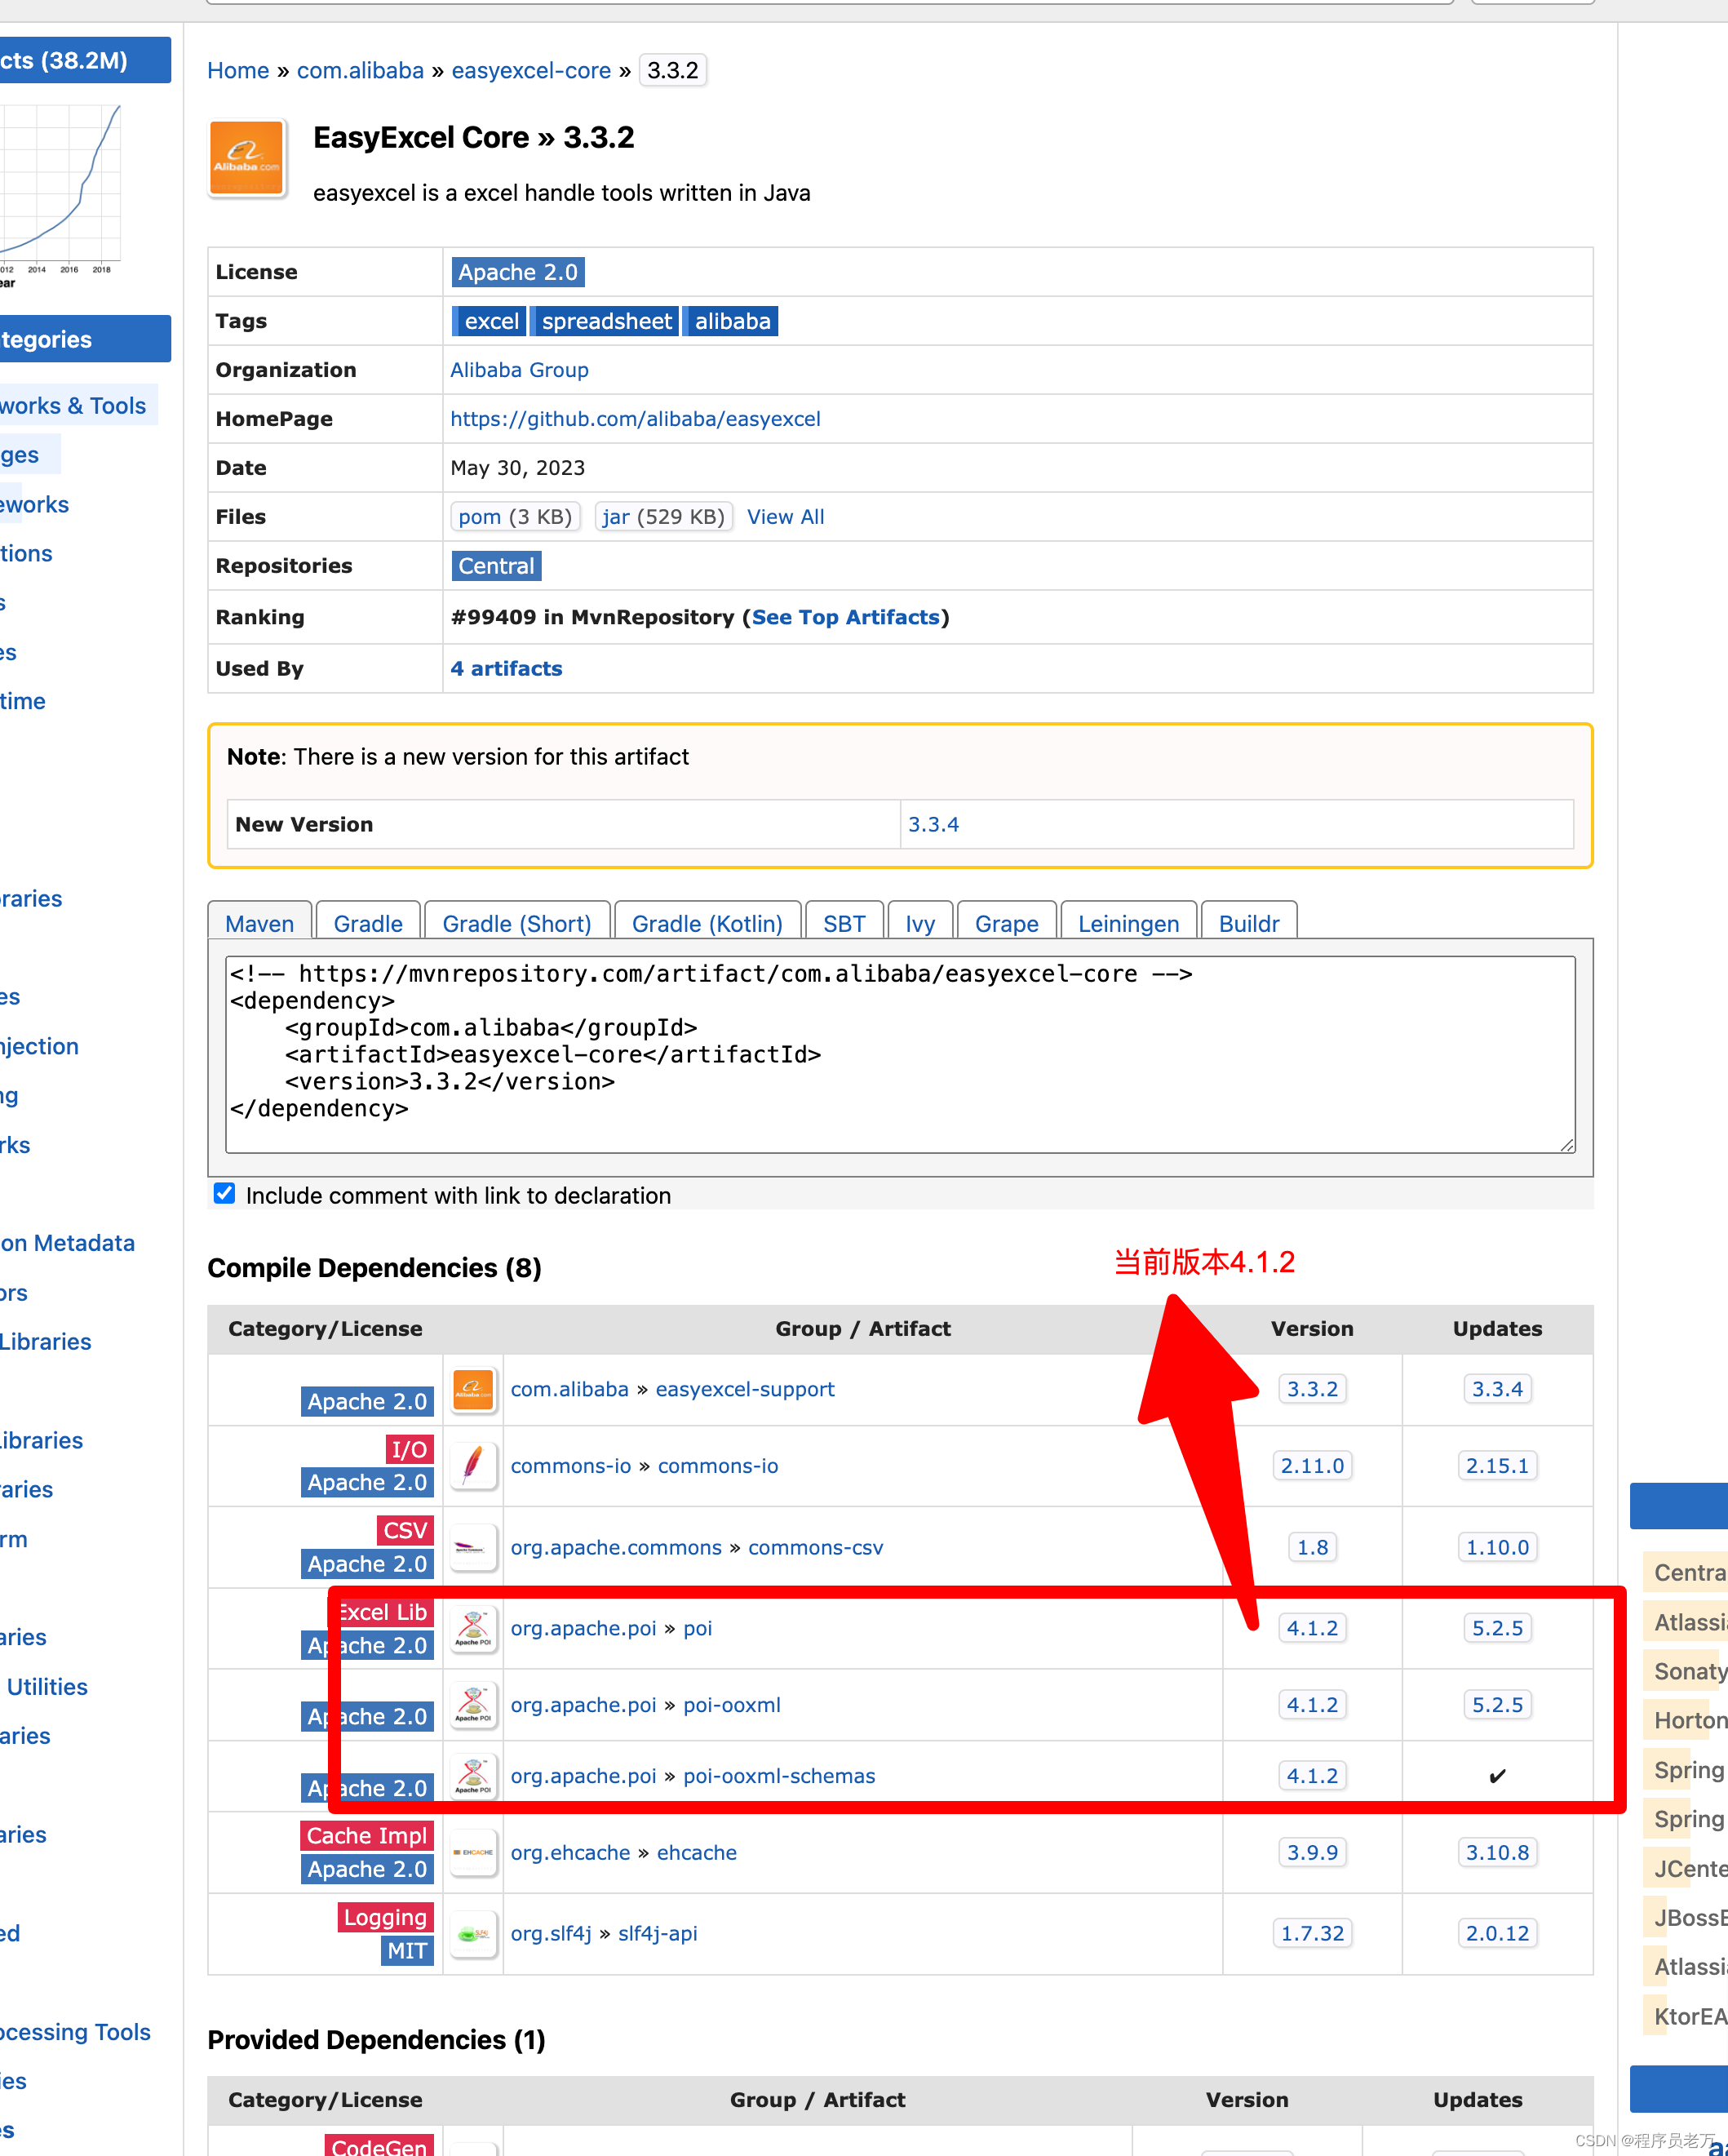Switch to the Gradle tab
The height and width of the screenshot is (2156, 1728).
pyautogui.click(x=367, y=922)
